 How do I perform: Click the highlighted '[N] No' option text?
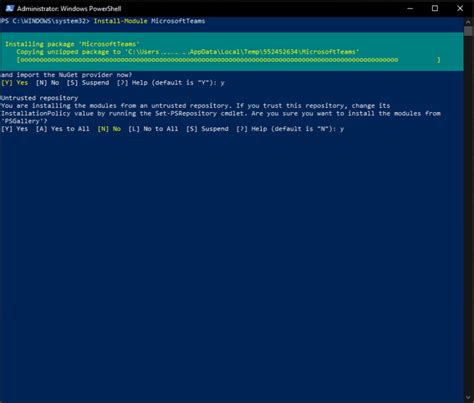109,129
